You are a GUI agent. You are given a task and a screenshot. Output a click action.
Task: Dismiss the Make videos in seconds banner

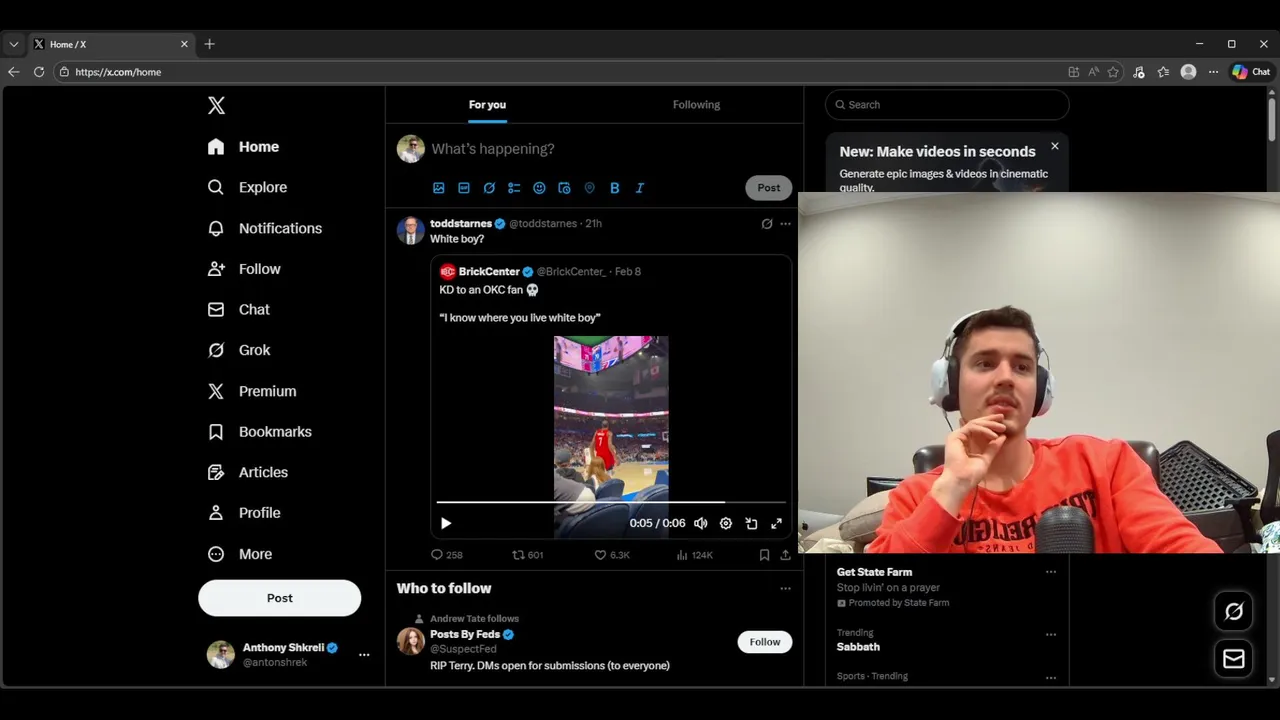(x=1054, y=146)
